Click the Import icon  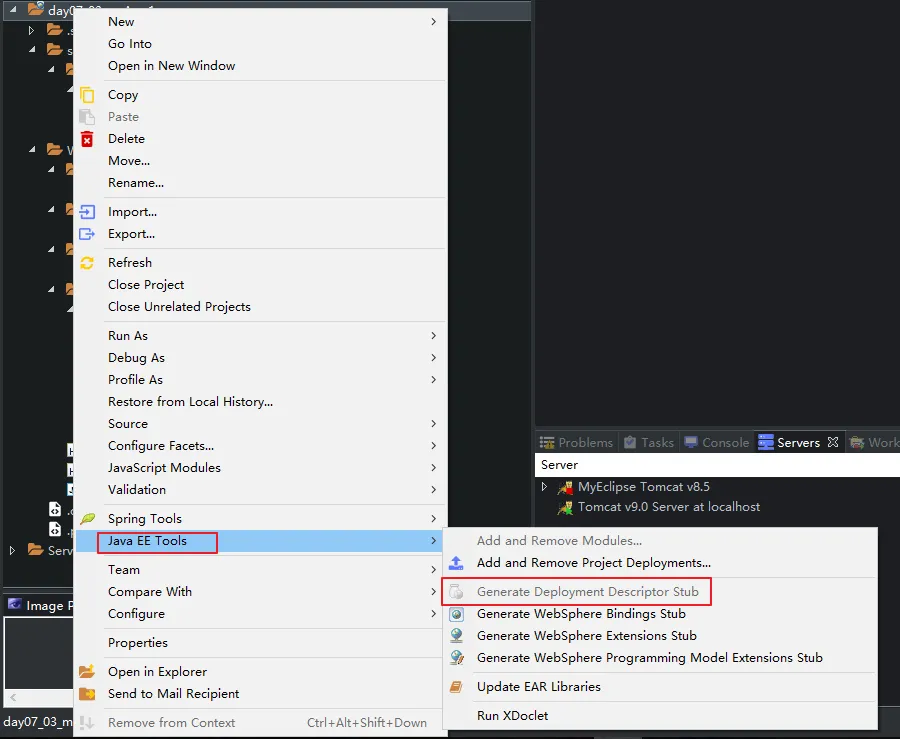tap(87, 212)
